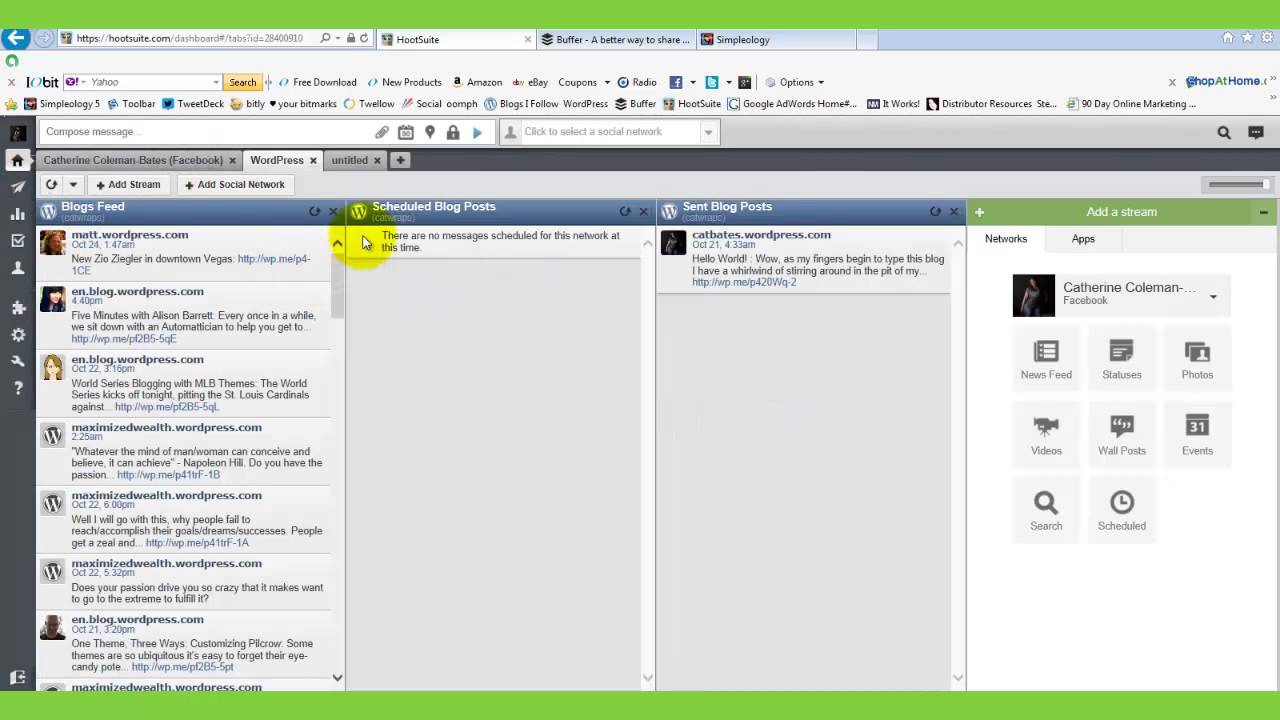The height and width of the screenshot is (720, 1280).
Task: Switch to the Catherine Coleman-Bates (Facebook) tab
Action: [x=133, y=160]
